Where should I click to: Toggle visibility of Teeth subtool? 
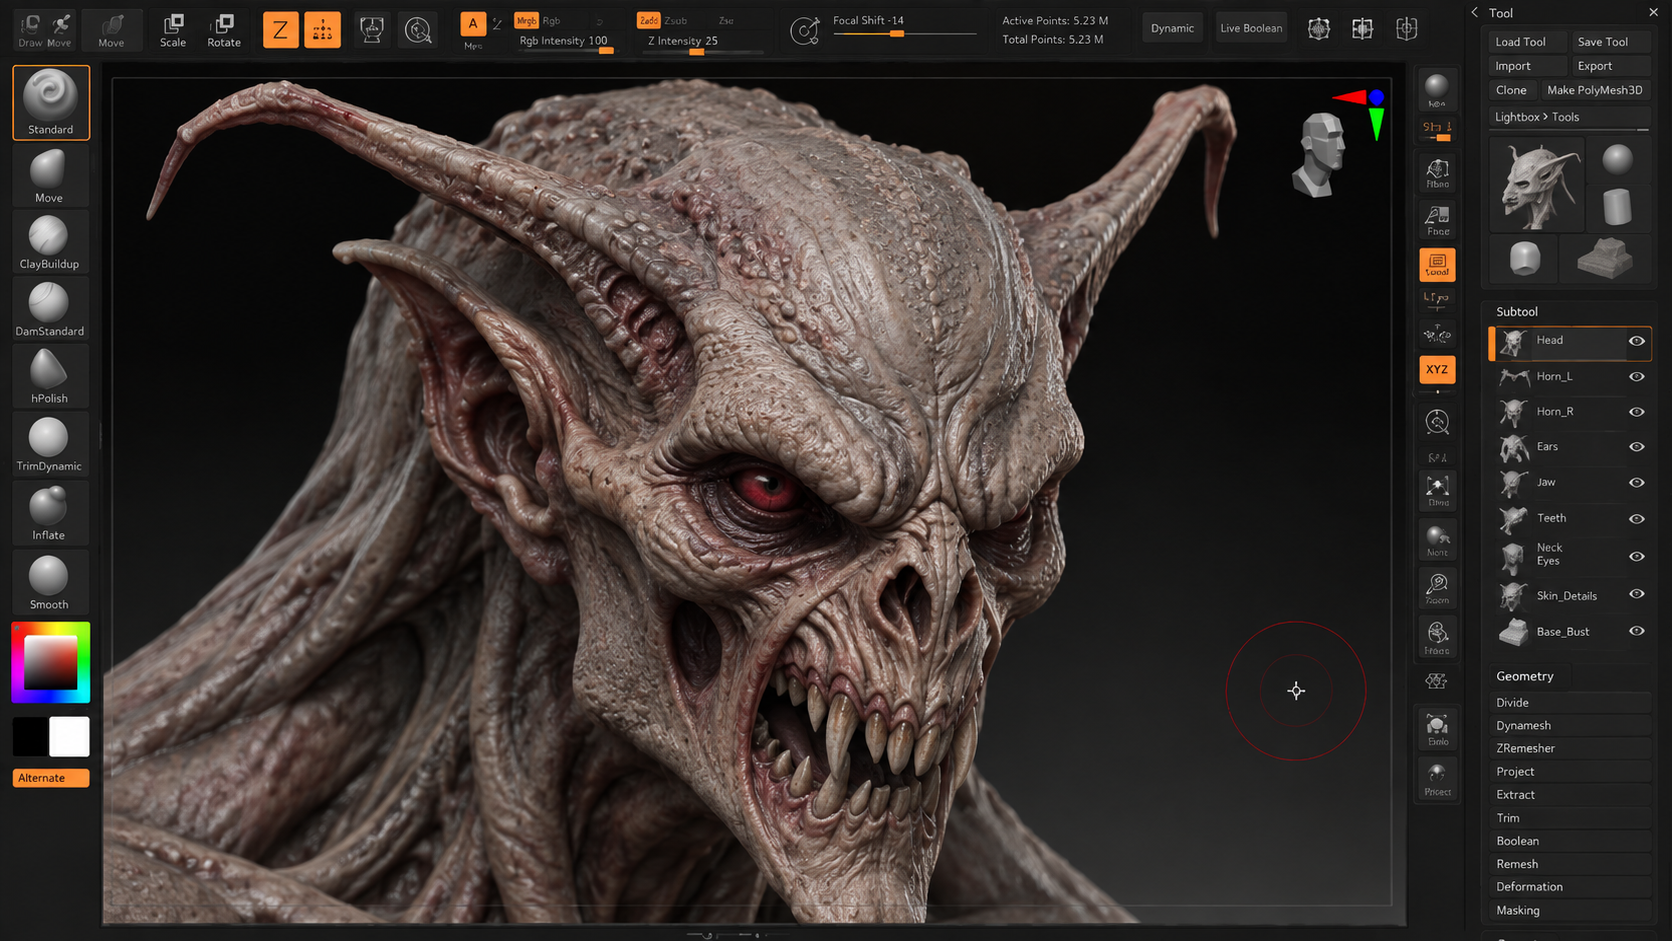pyautogui.click(x=1637, y=519)
